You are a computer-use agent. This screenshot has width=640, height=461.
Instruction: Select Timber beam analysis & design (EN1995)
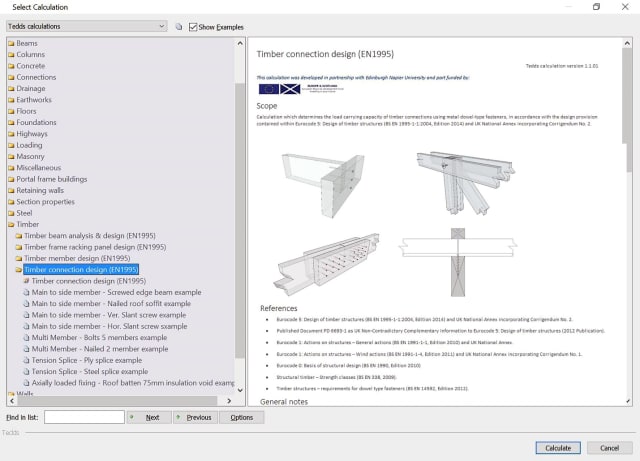point(90,236)
